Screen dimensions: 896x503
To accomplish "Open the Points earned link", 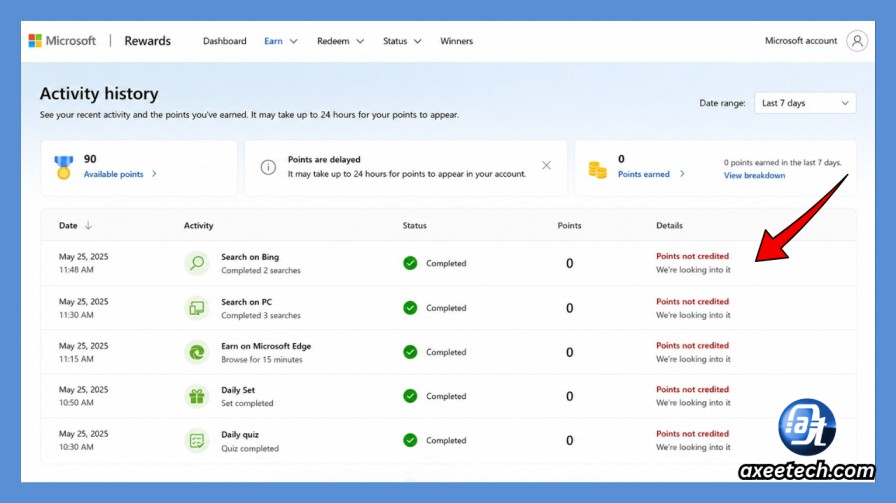I will click(643, 174).
